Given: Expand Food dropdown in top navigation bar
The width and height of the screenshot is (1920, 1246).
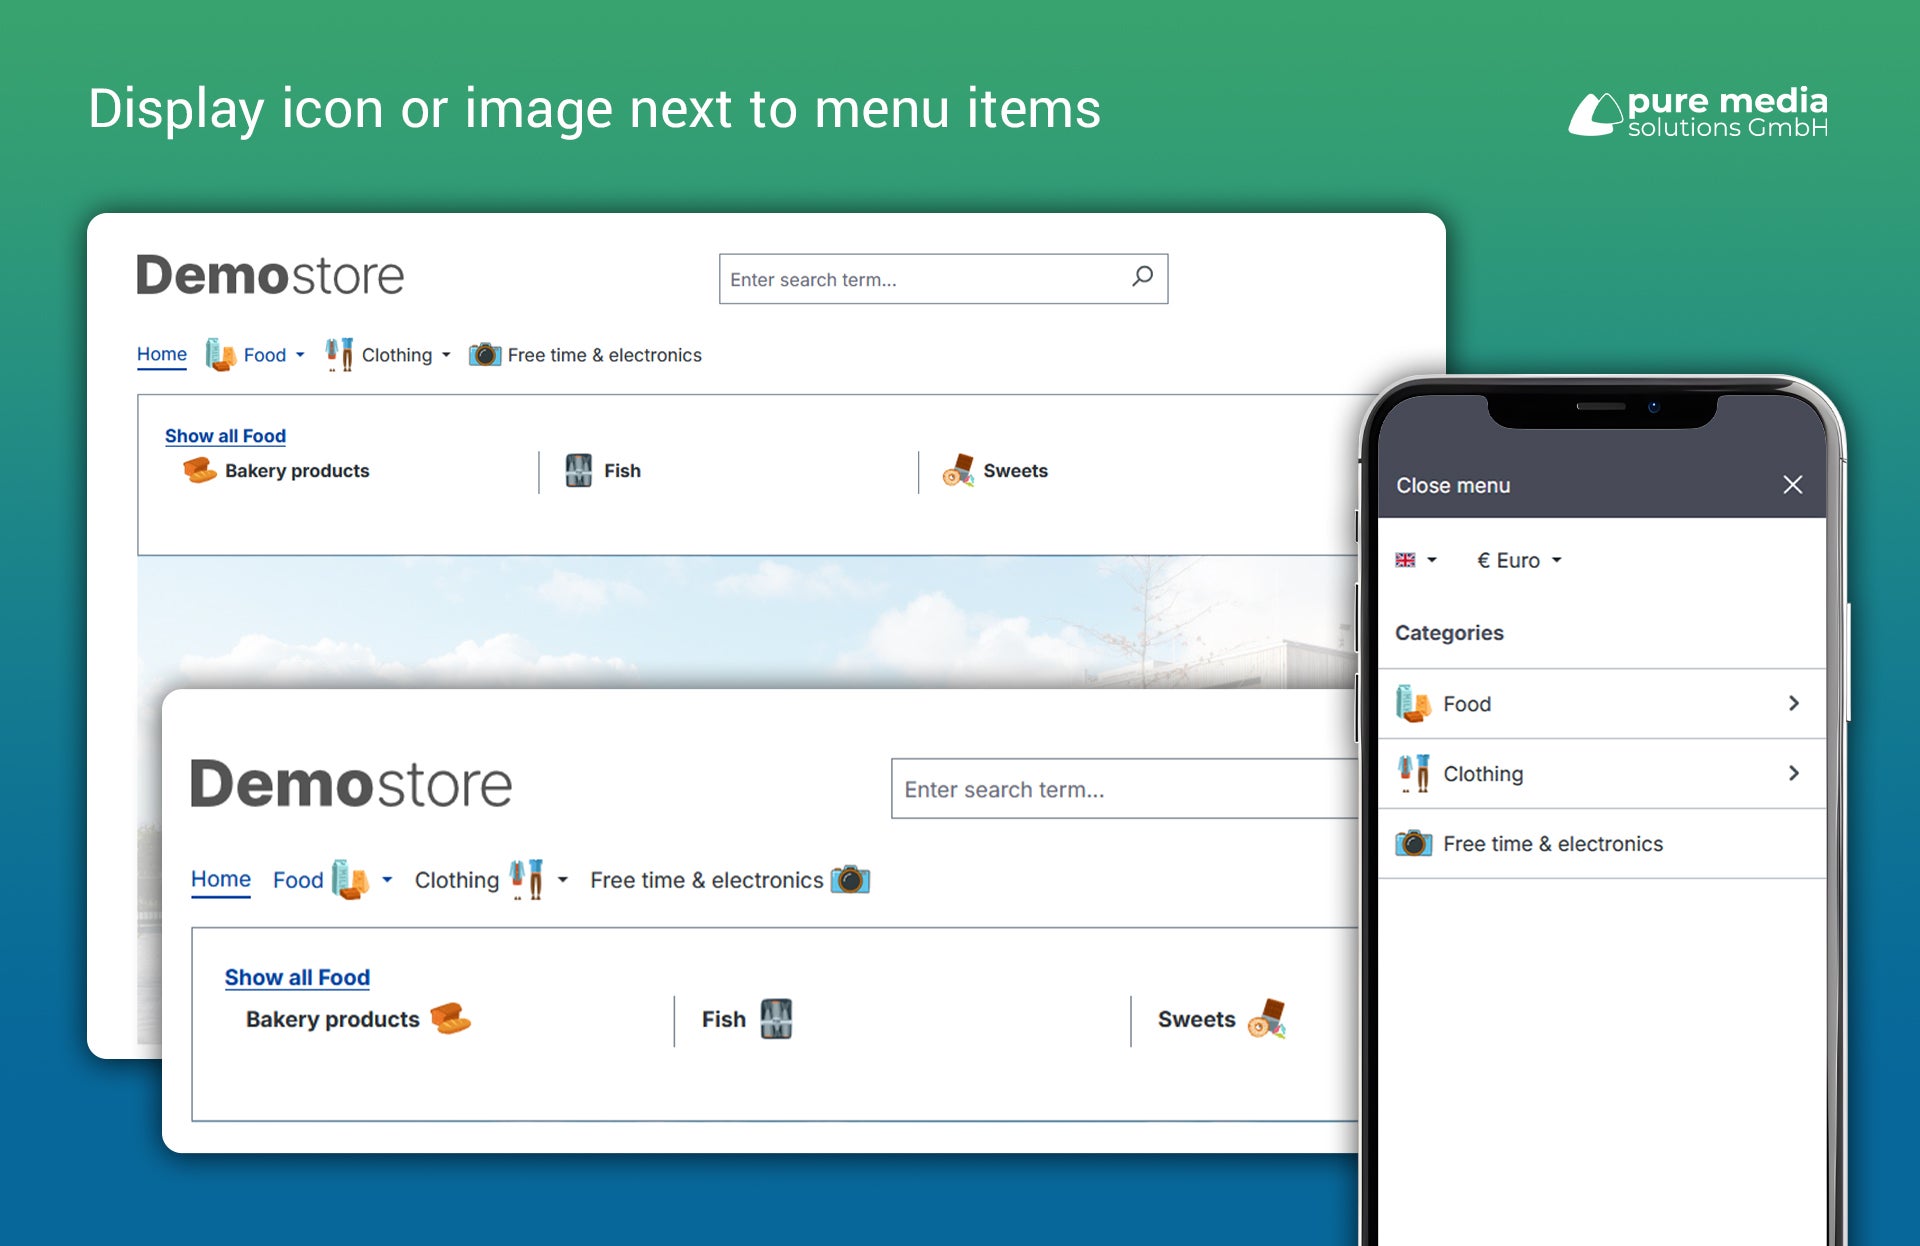Looking at the screenshot, I should click(299, 355).
